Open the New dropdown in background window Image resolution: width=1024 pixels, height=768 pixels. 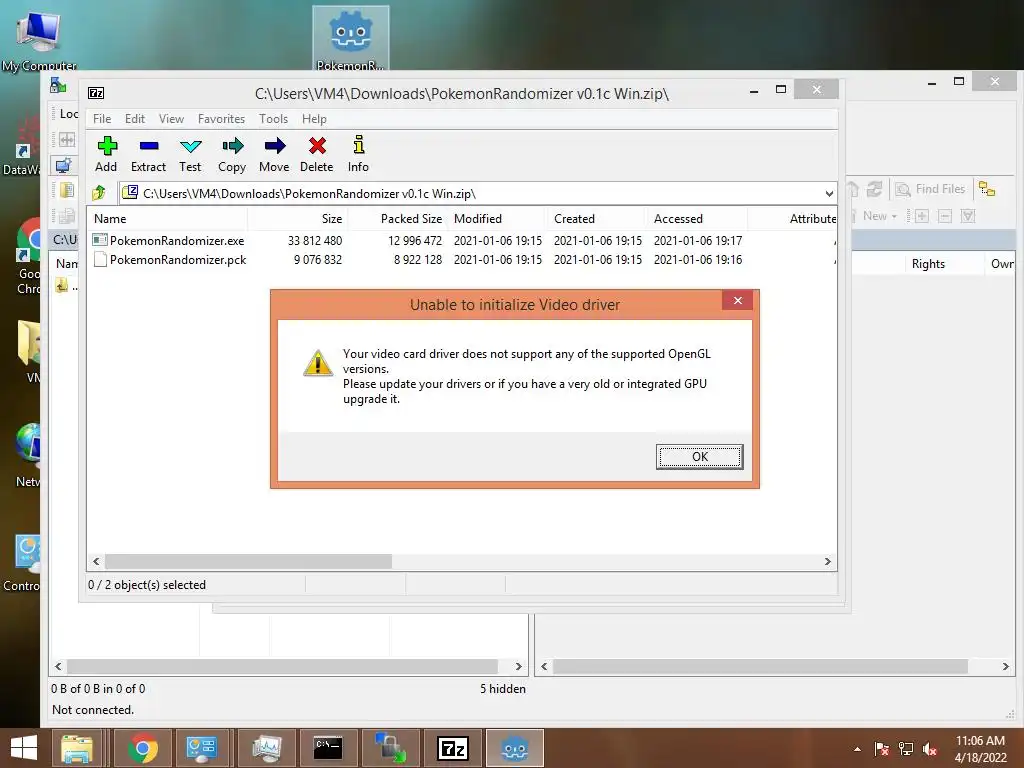pos(880,216)
